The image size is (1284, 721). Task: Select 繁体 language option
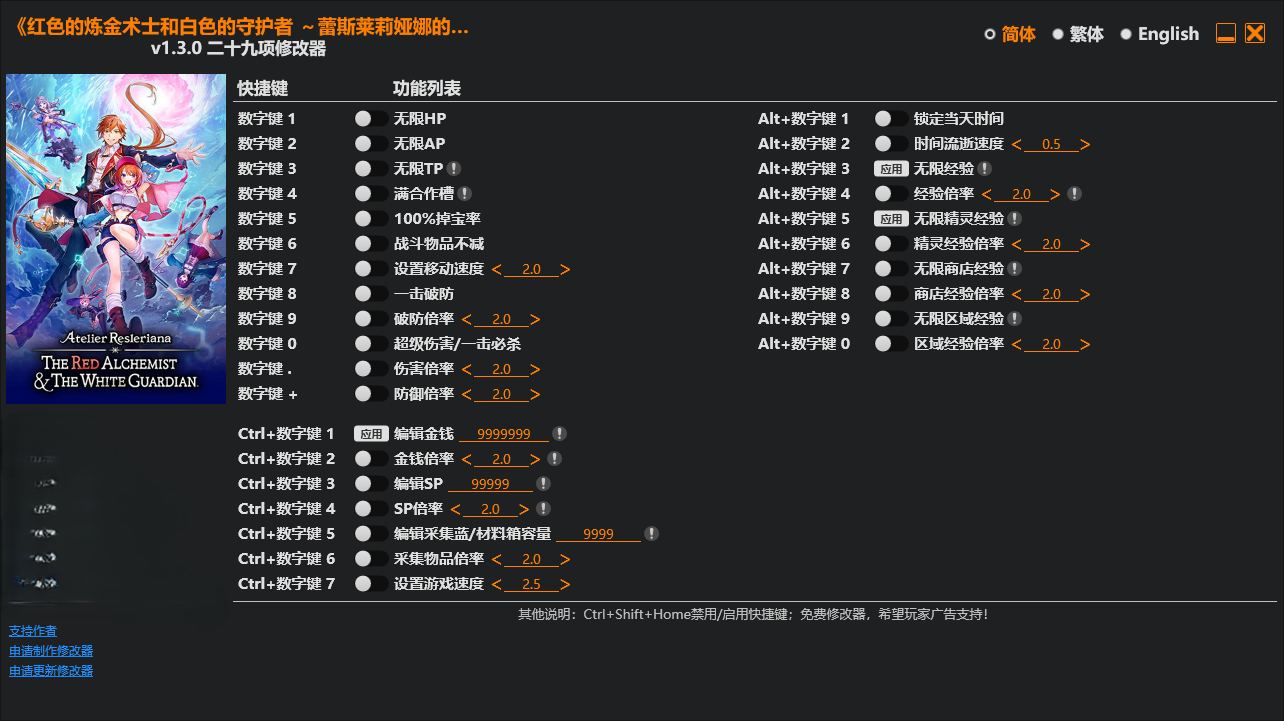click(x=1078, y=34)
